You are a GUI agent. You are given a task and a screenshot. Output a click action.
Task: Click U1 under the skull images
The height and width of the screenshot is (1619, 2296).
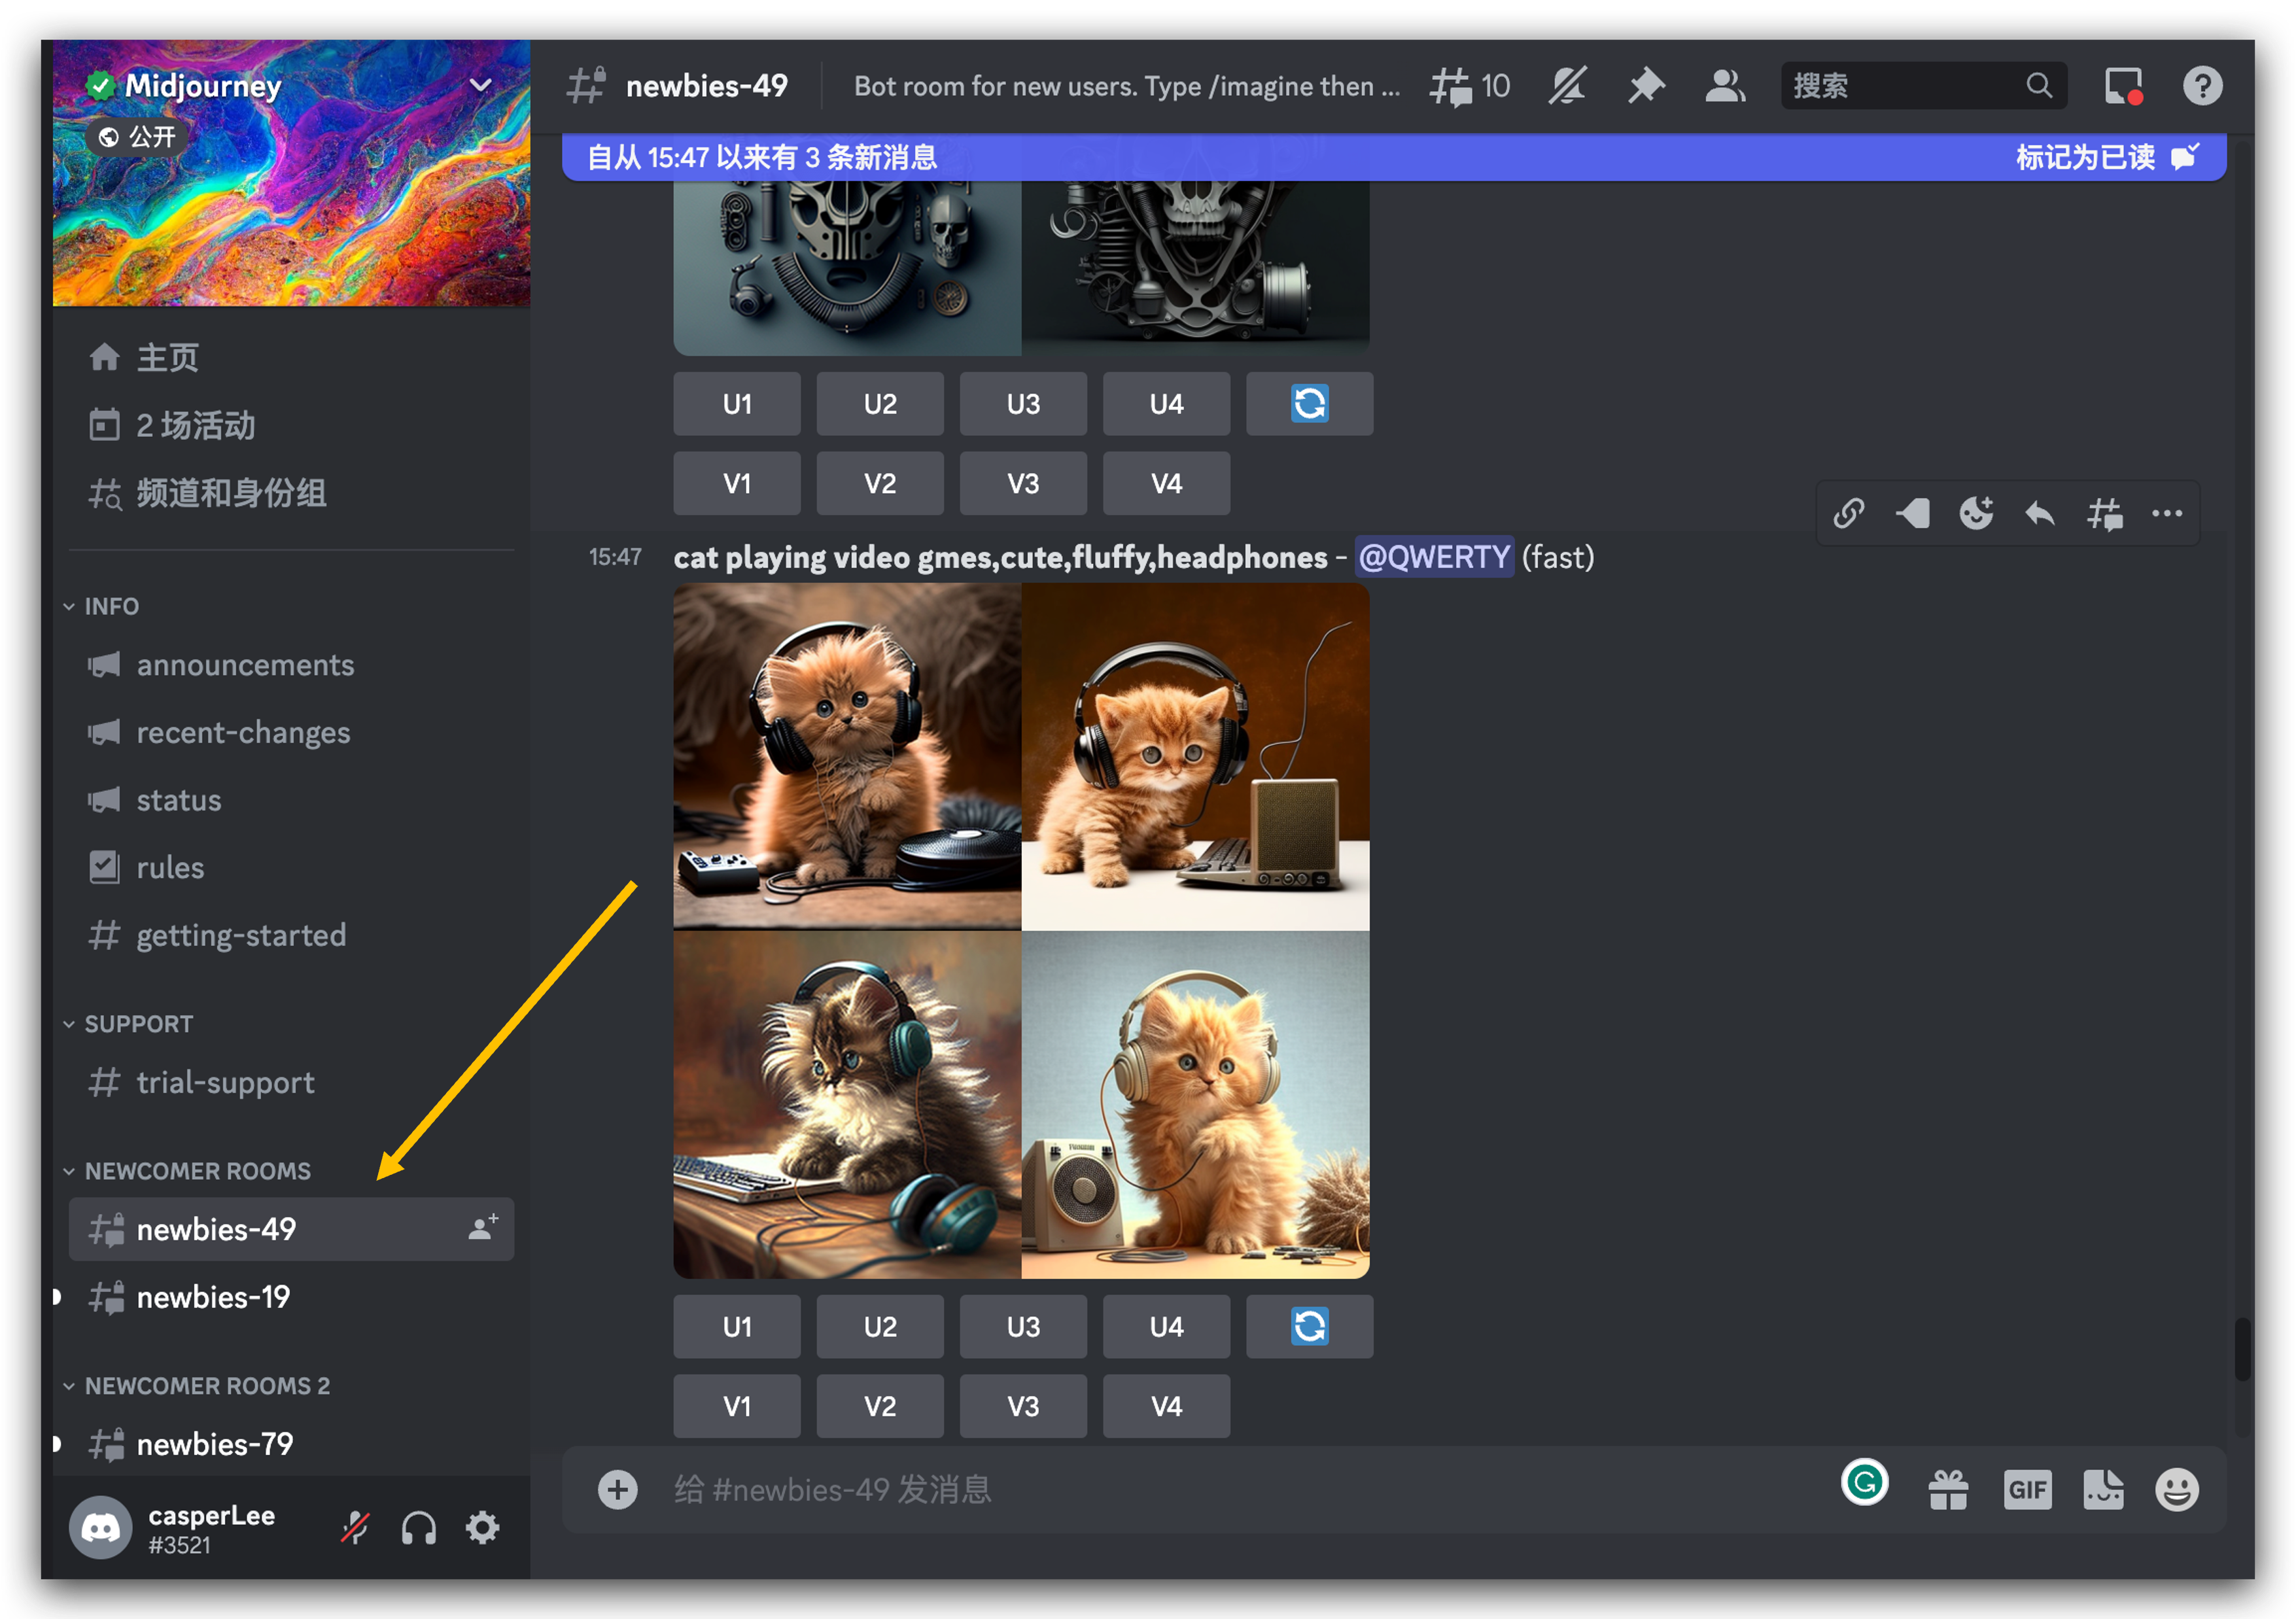coord(737,403)
